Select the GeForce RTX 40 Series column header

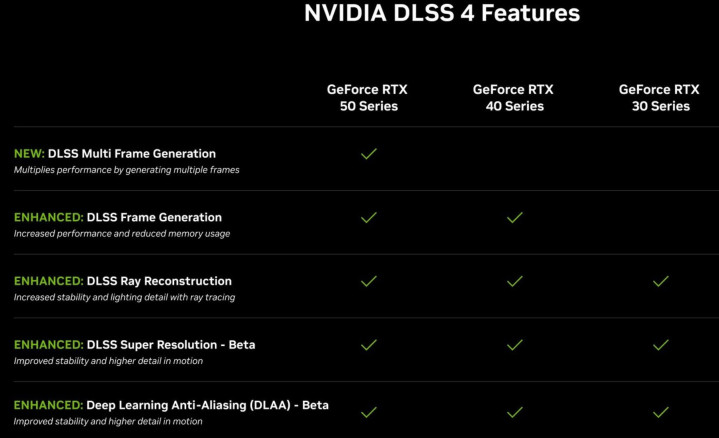513,97
